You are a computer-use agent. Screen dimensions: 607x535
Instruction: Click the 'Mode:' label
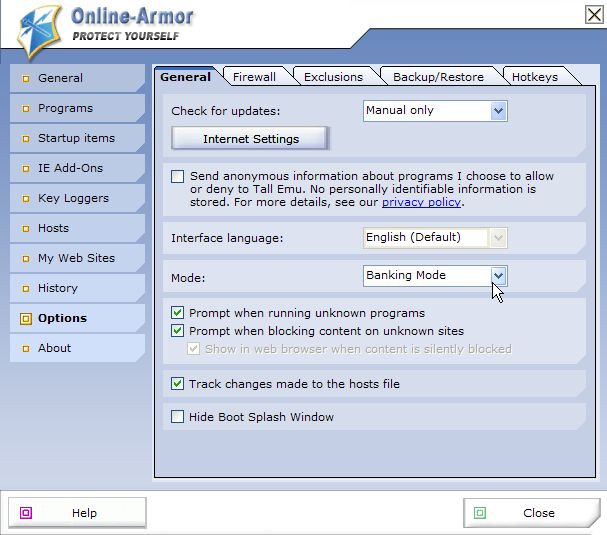click(x=188, y=278)
